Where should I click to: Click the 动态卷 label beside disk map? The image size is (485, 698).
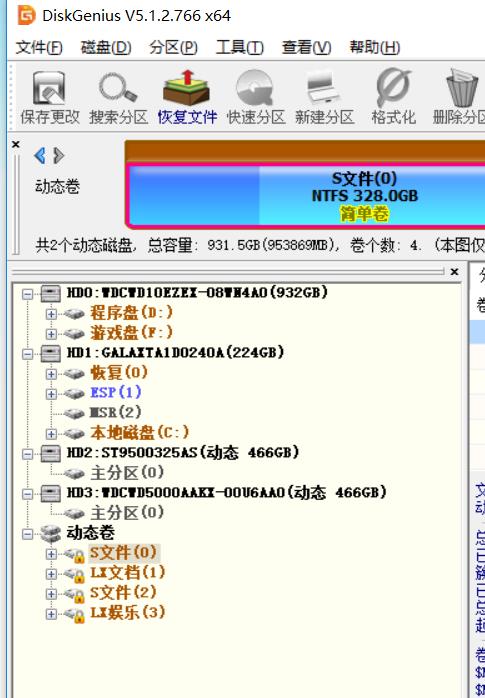[x=57, y=186]
